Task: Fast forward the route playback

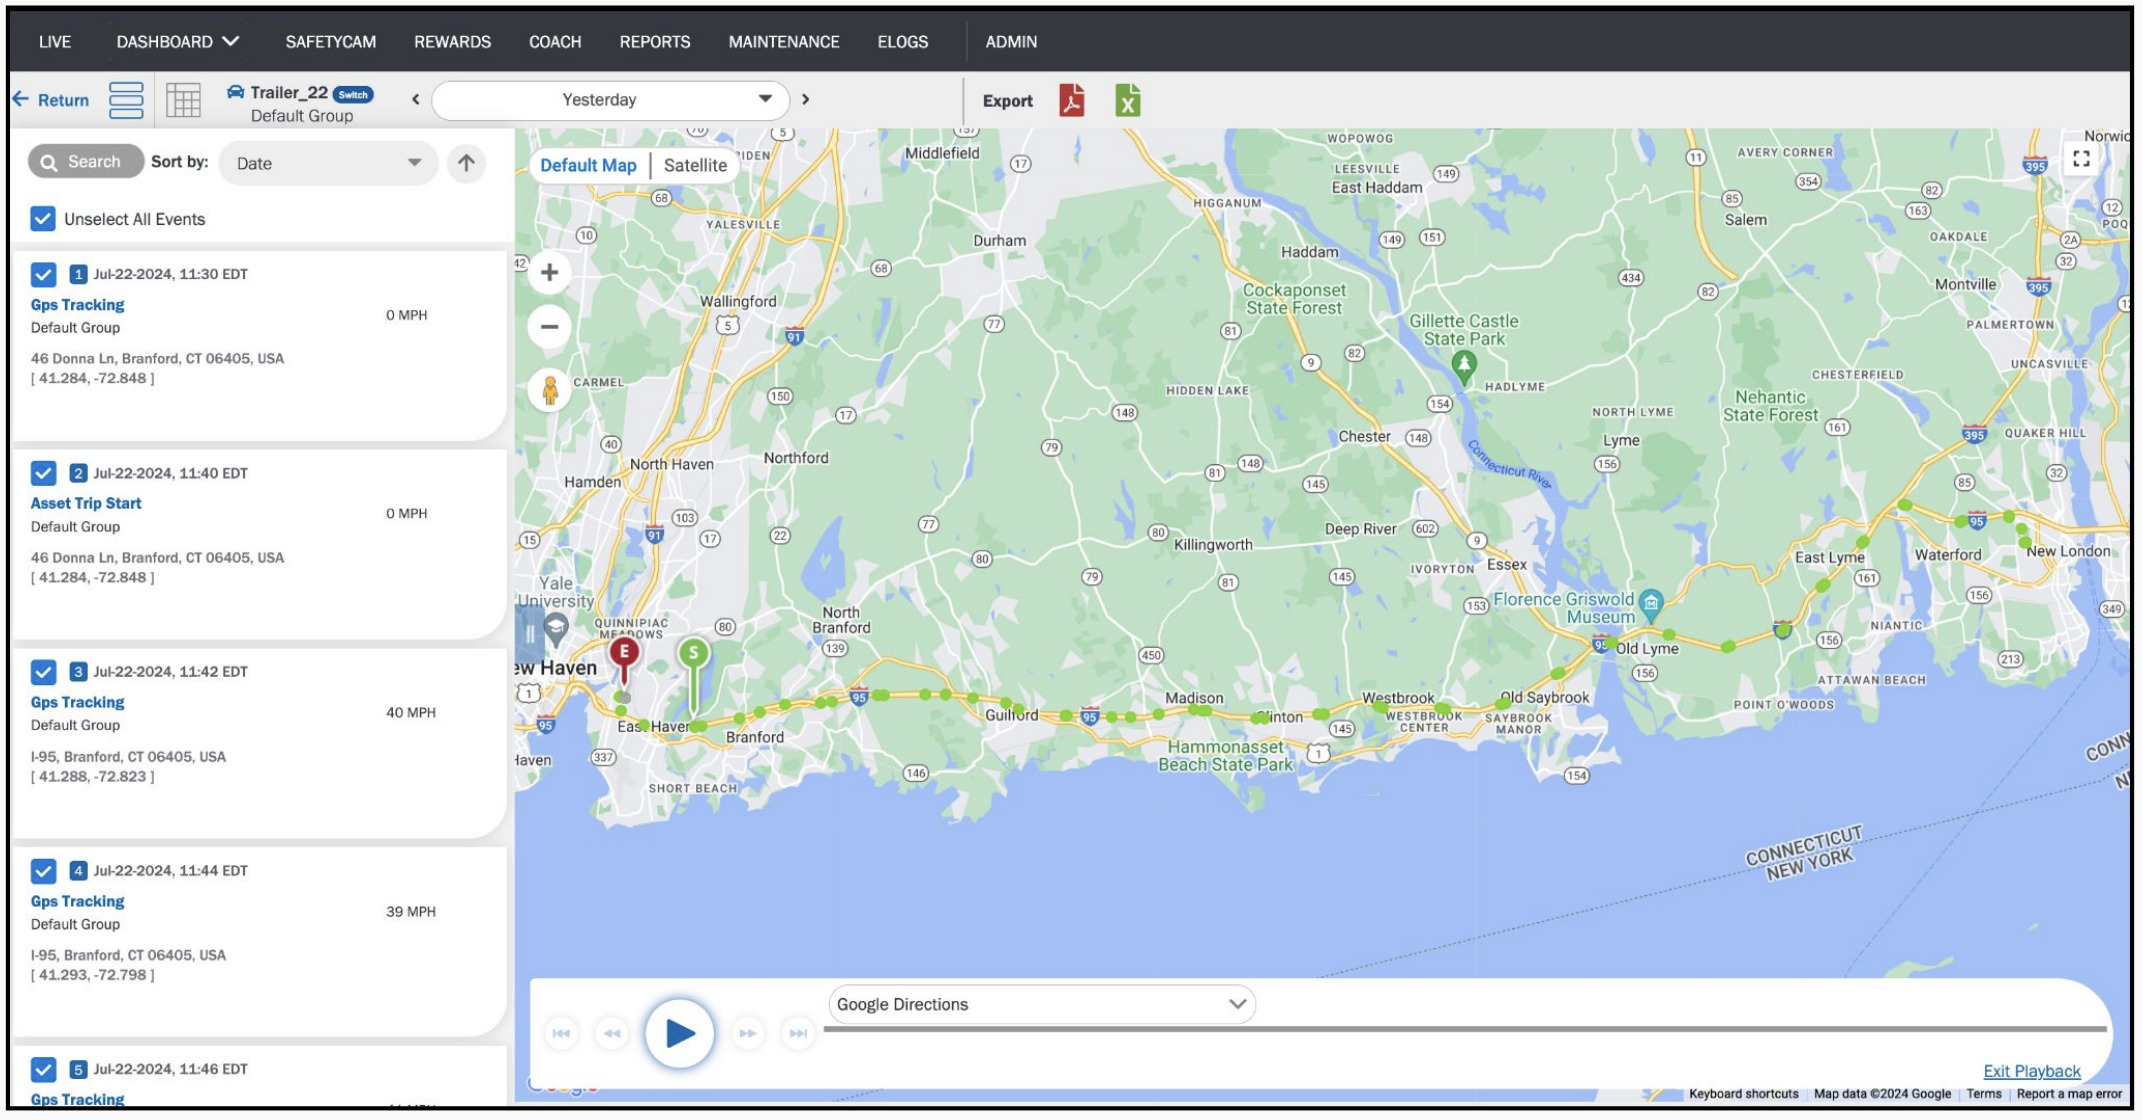Action: (x=747, y=1033)
